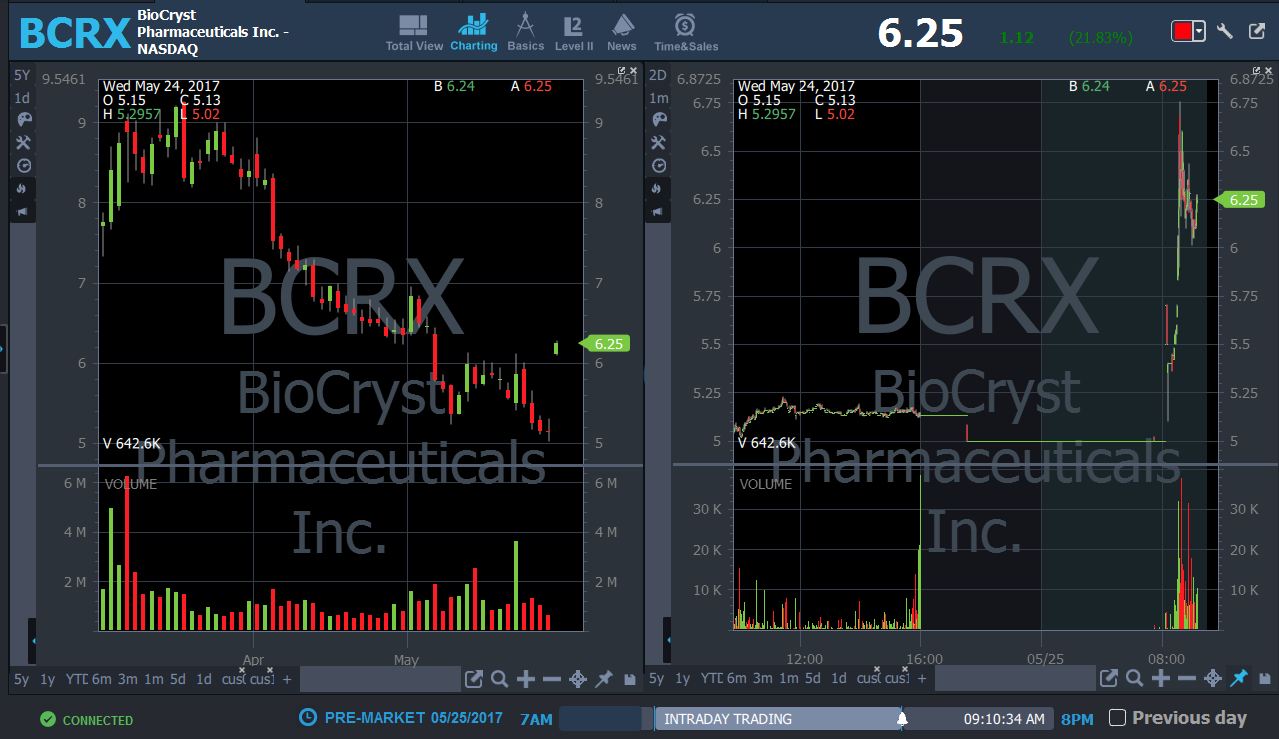
Task: Click the gauge indicator icon on left chart
Action: coord(24,166)
